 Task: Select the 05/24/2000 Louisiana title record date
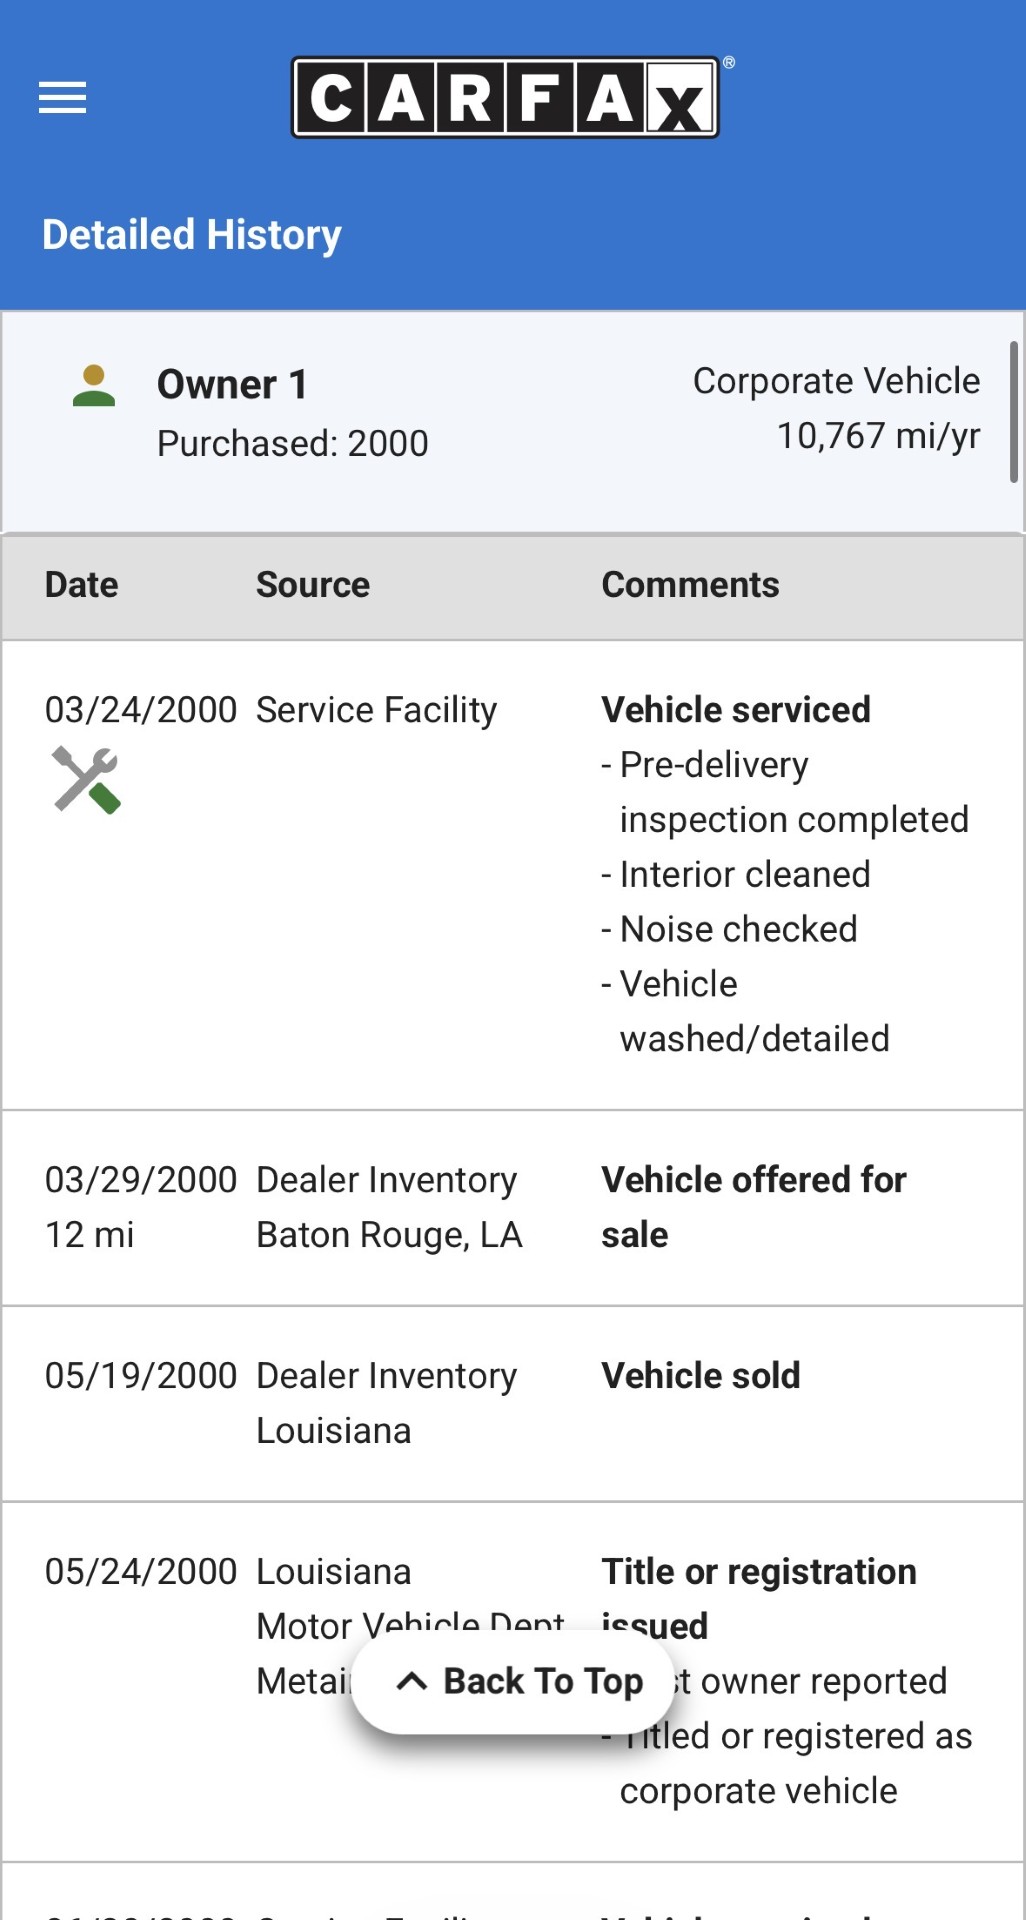141,1572
